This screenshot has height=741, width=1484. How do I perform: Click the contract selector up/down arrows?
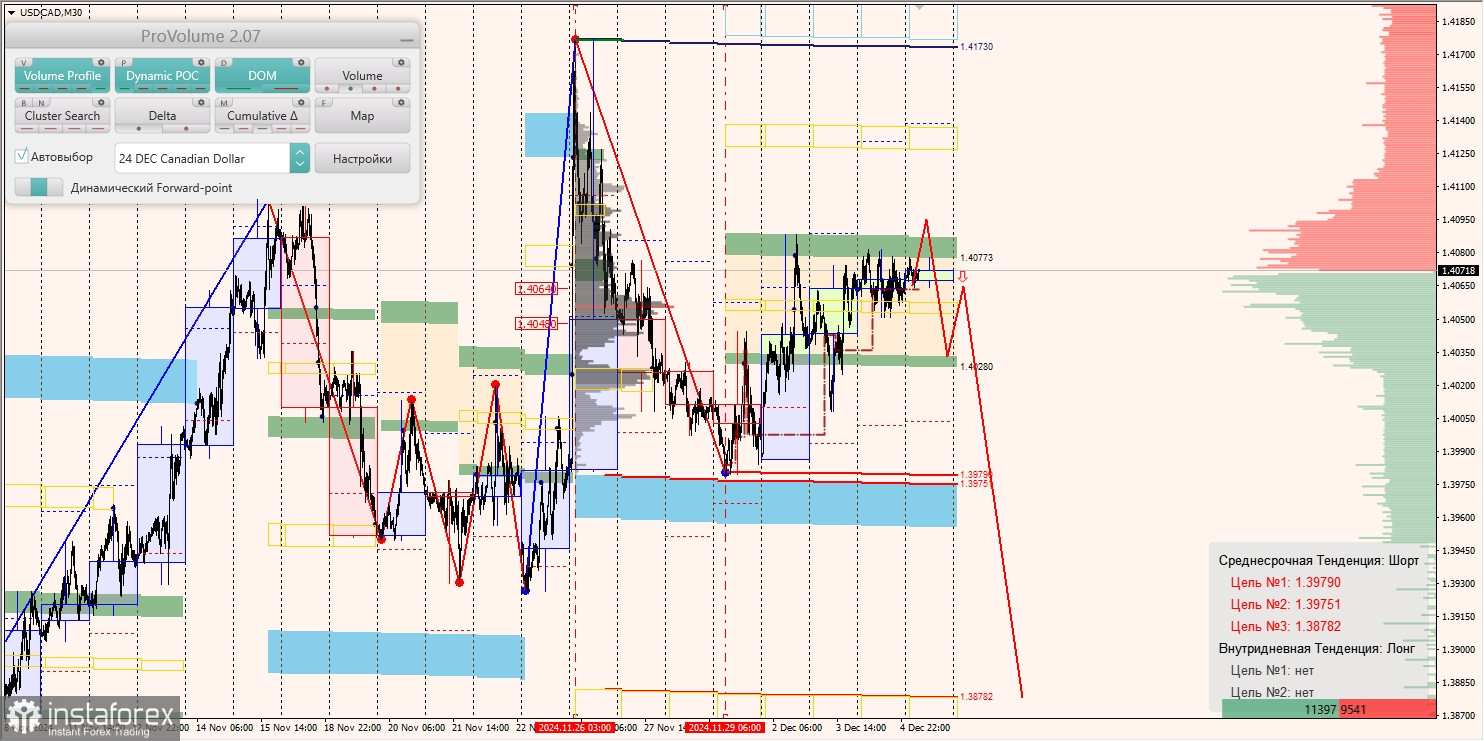click(299, 158)
